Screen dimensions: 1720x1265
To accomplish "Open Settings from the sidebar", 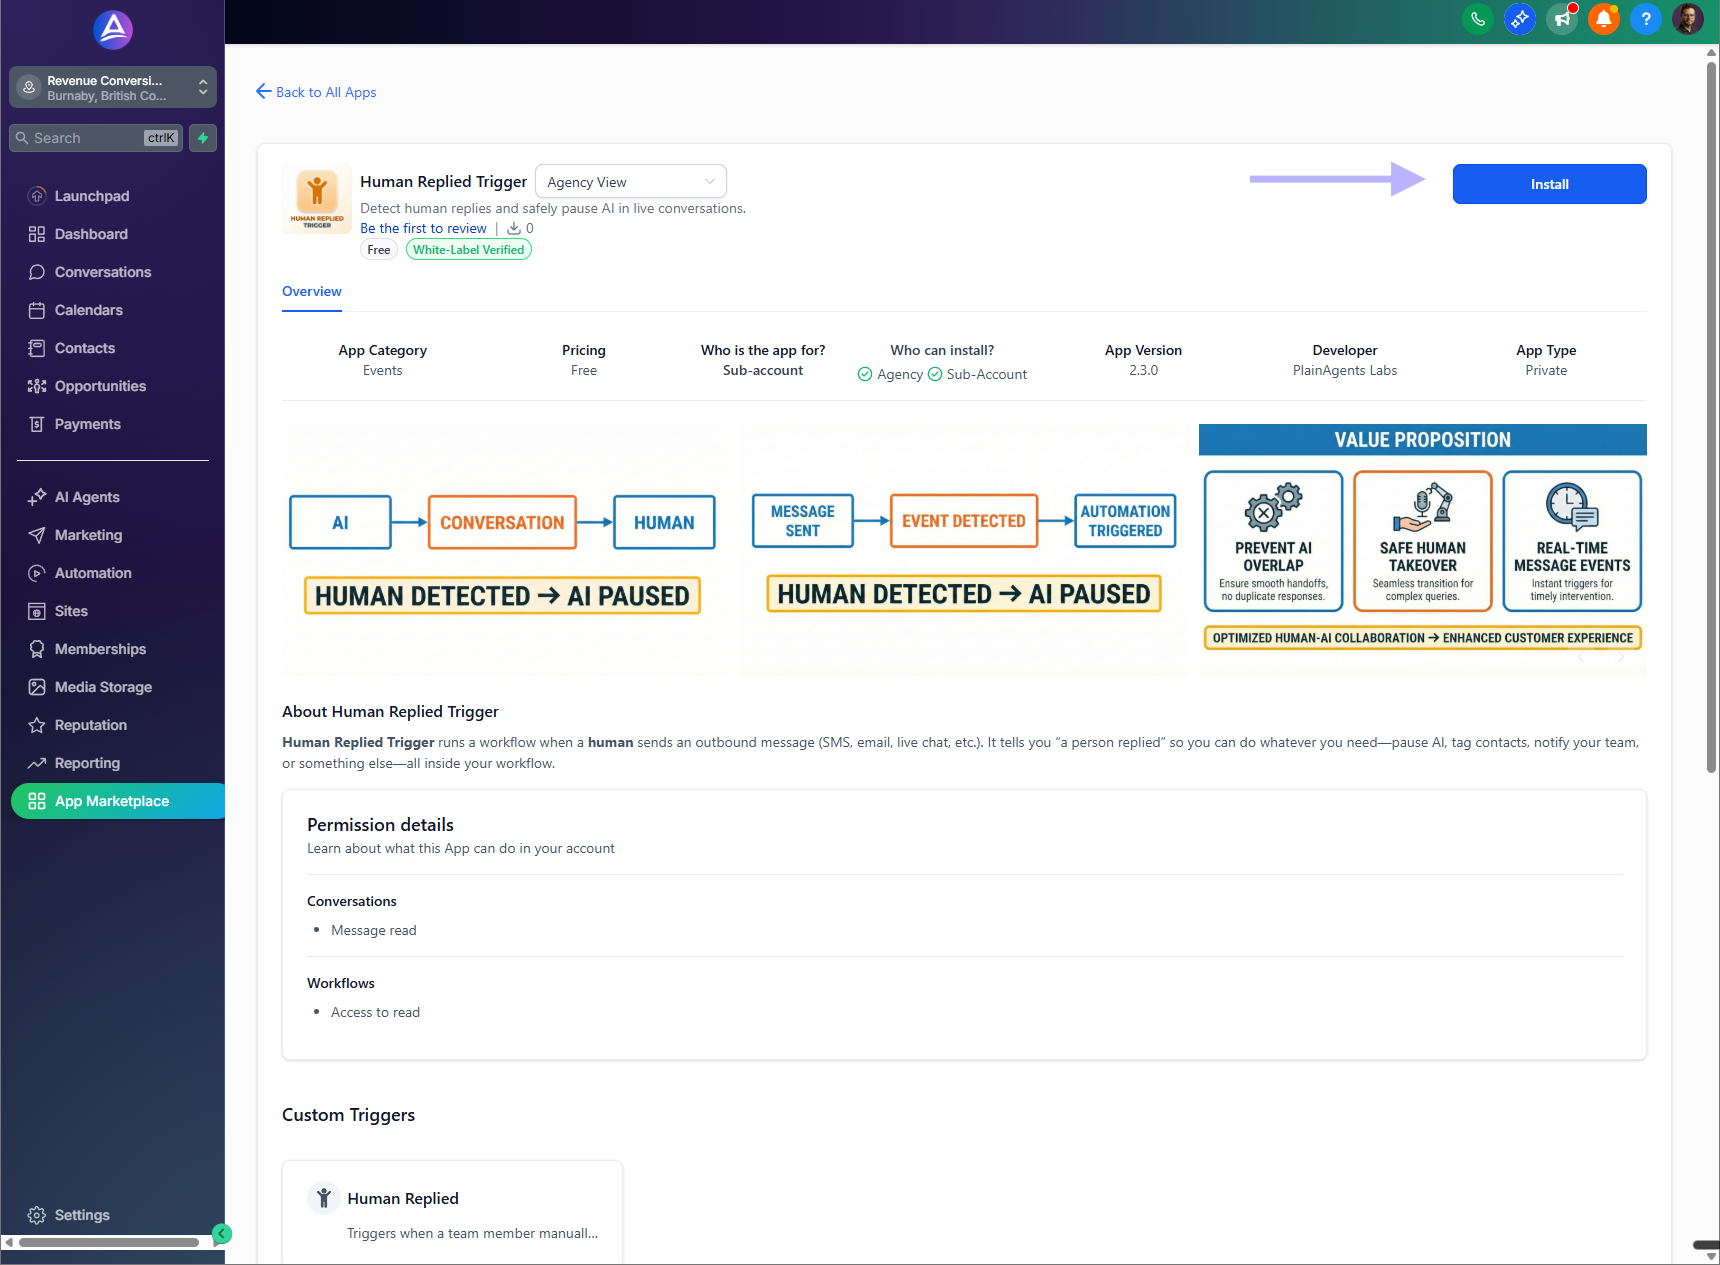I will click(80, 1214).
